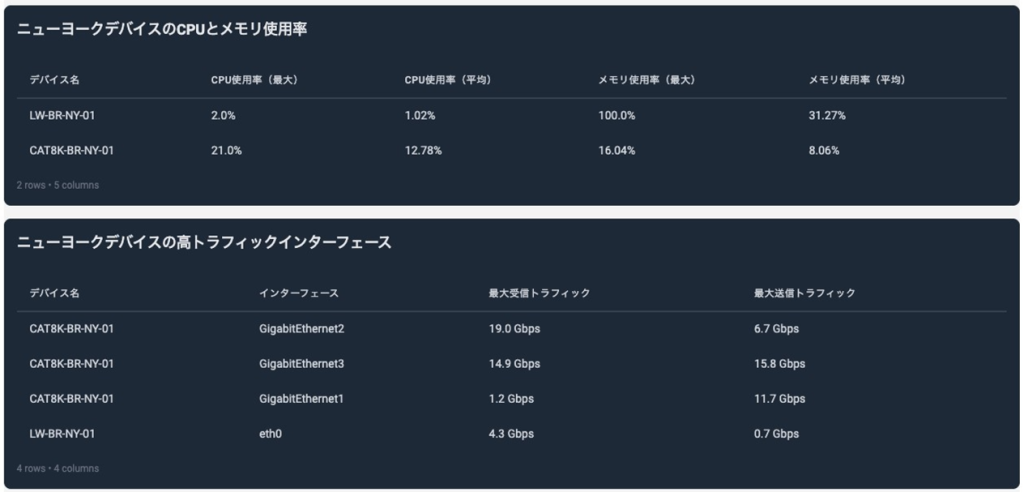Click the 15.8 Gbps send traffic value
The image size is (1024, 492).
[779, 363]
